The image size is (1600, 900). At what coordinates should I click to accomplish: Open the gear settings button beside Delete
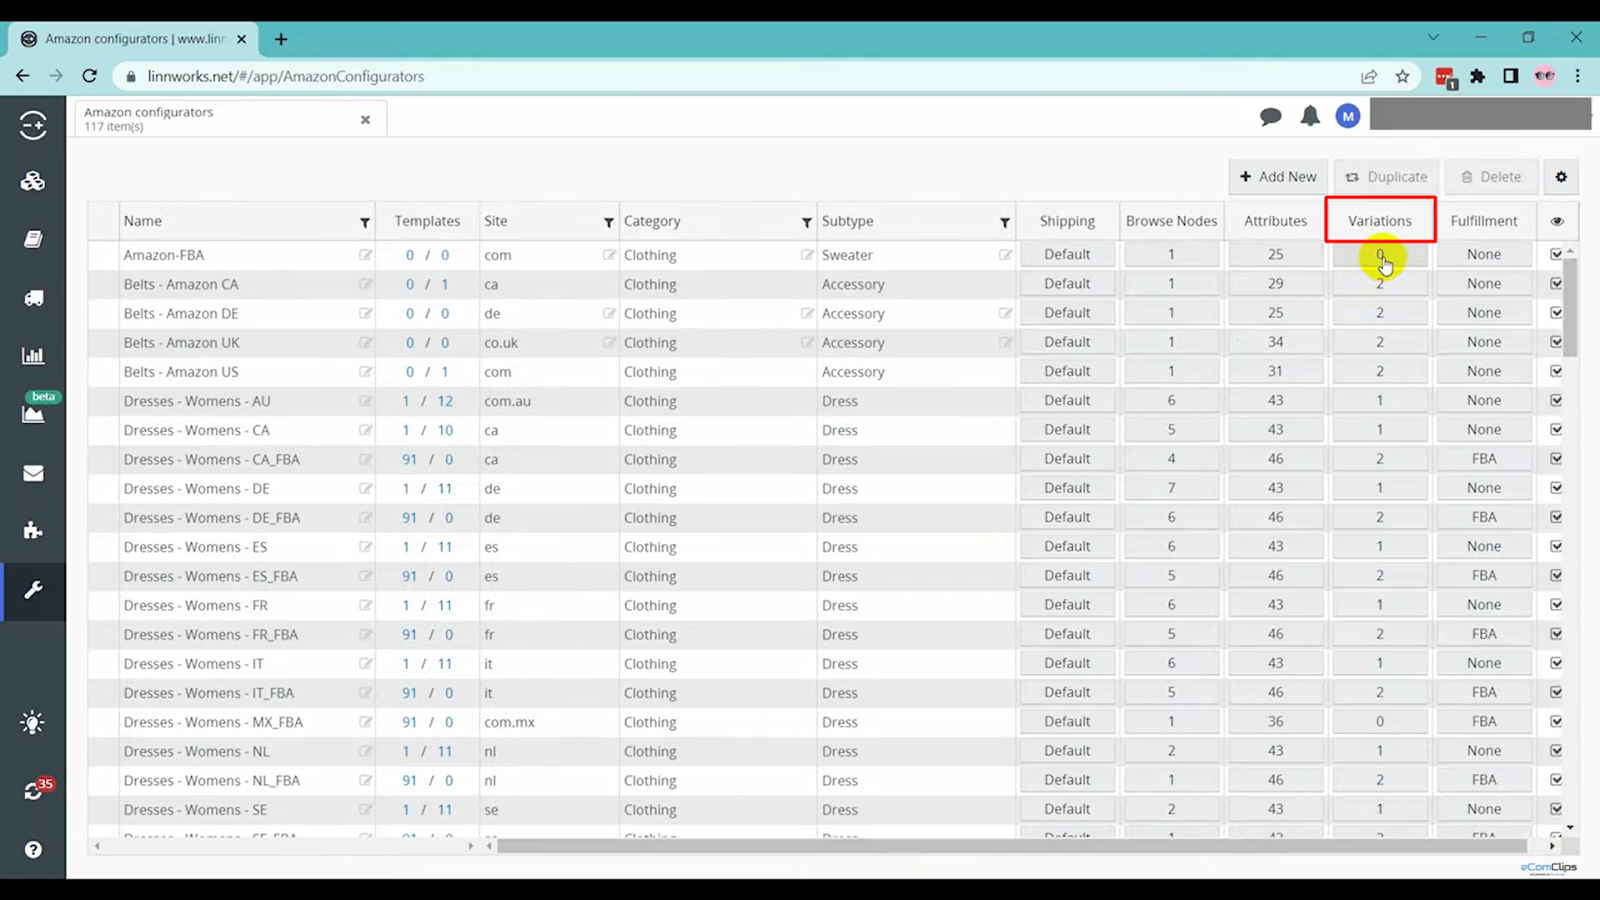pyautogui.click(x=1561, y=177)
